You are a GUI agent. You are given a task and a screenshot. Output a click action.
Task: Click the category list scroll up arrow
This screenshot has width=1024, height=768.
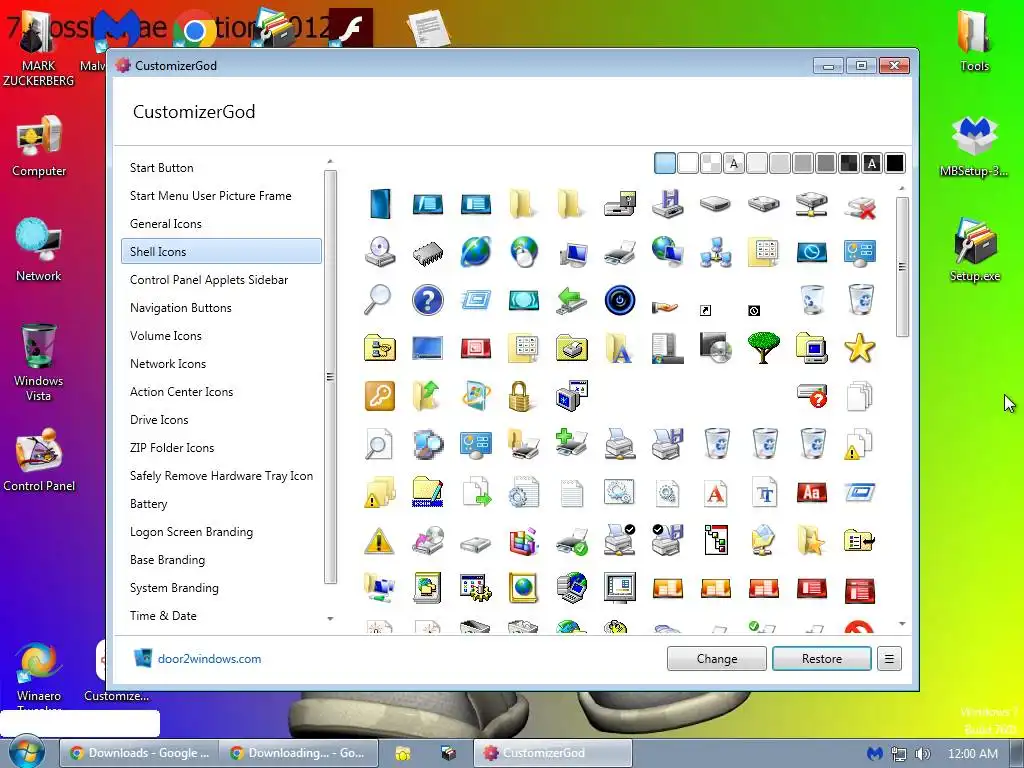(330, 161)
